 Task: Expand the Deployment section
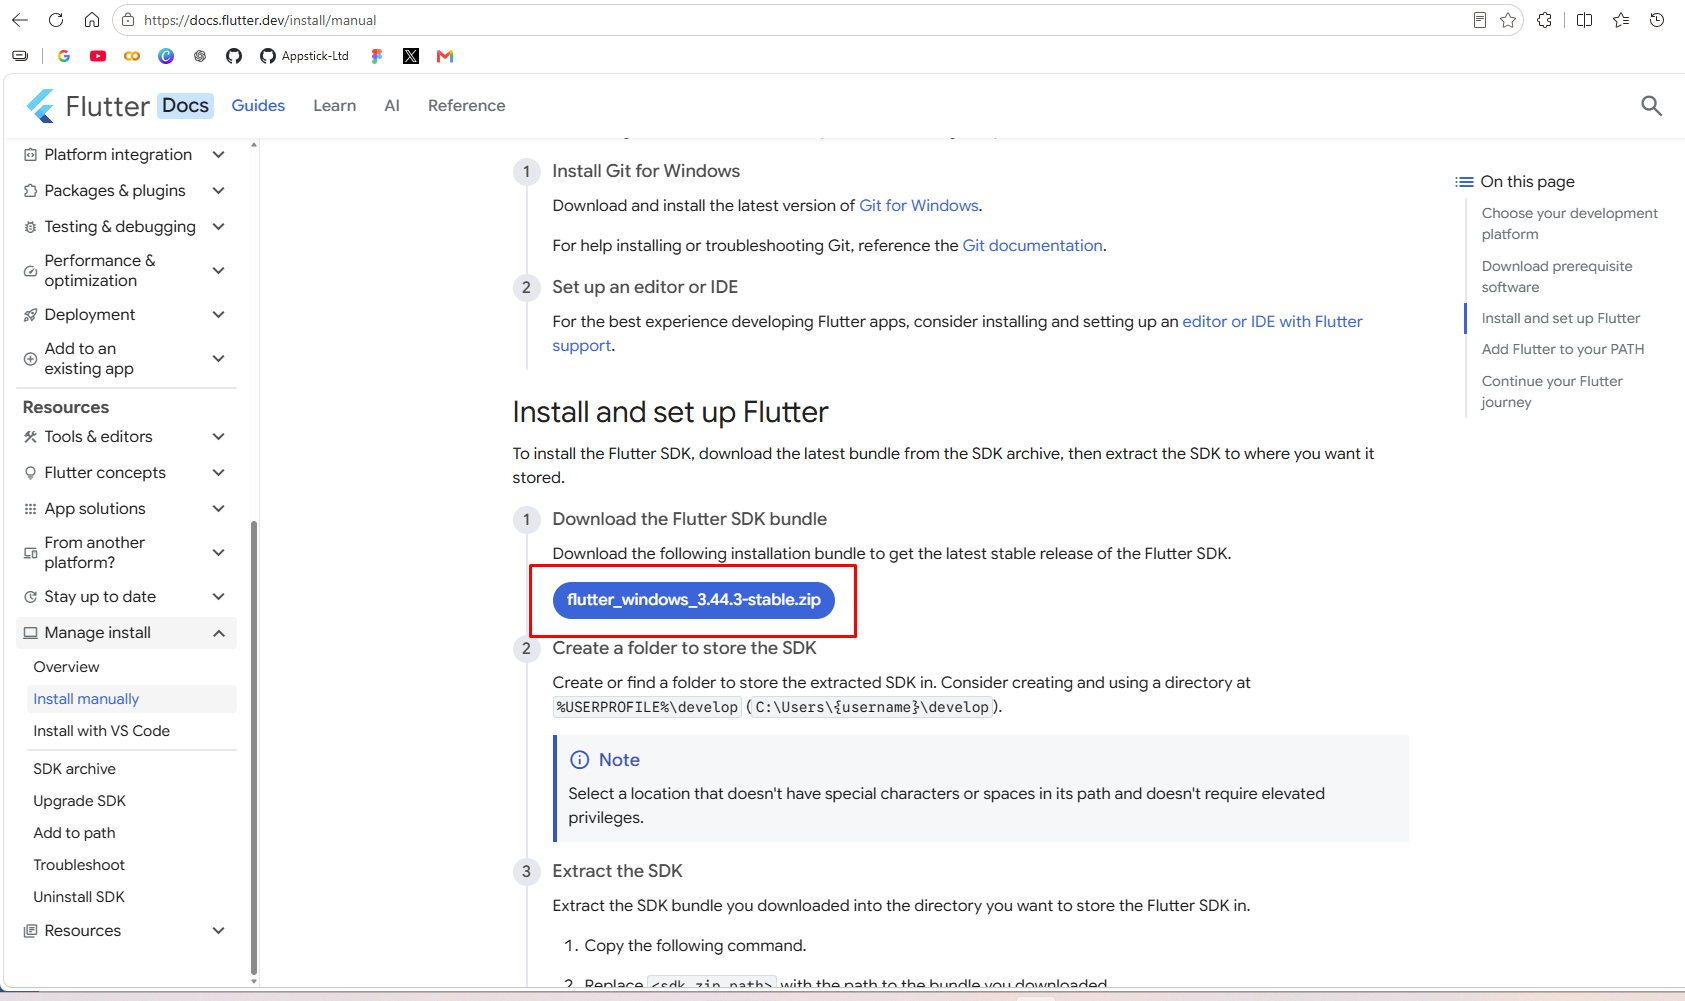click(x=126, y=315)
